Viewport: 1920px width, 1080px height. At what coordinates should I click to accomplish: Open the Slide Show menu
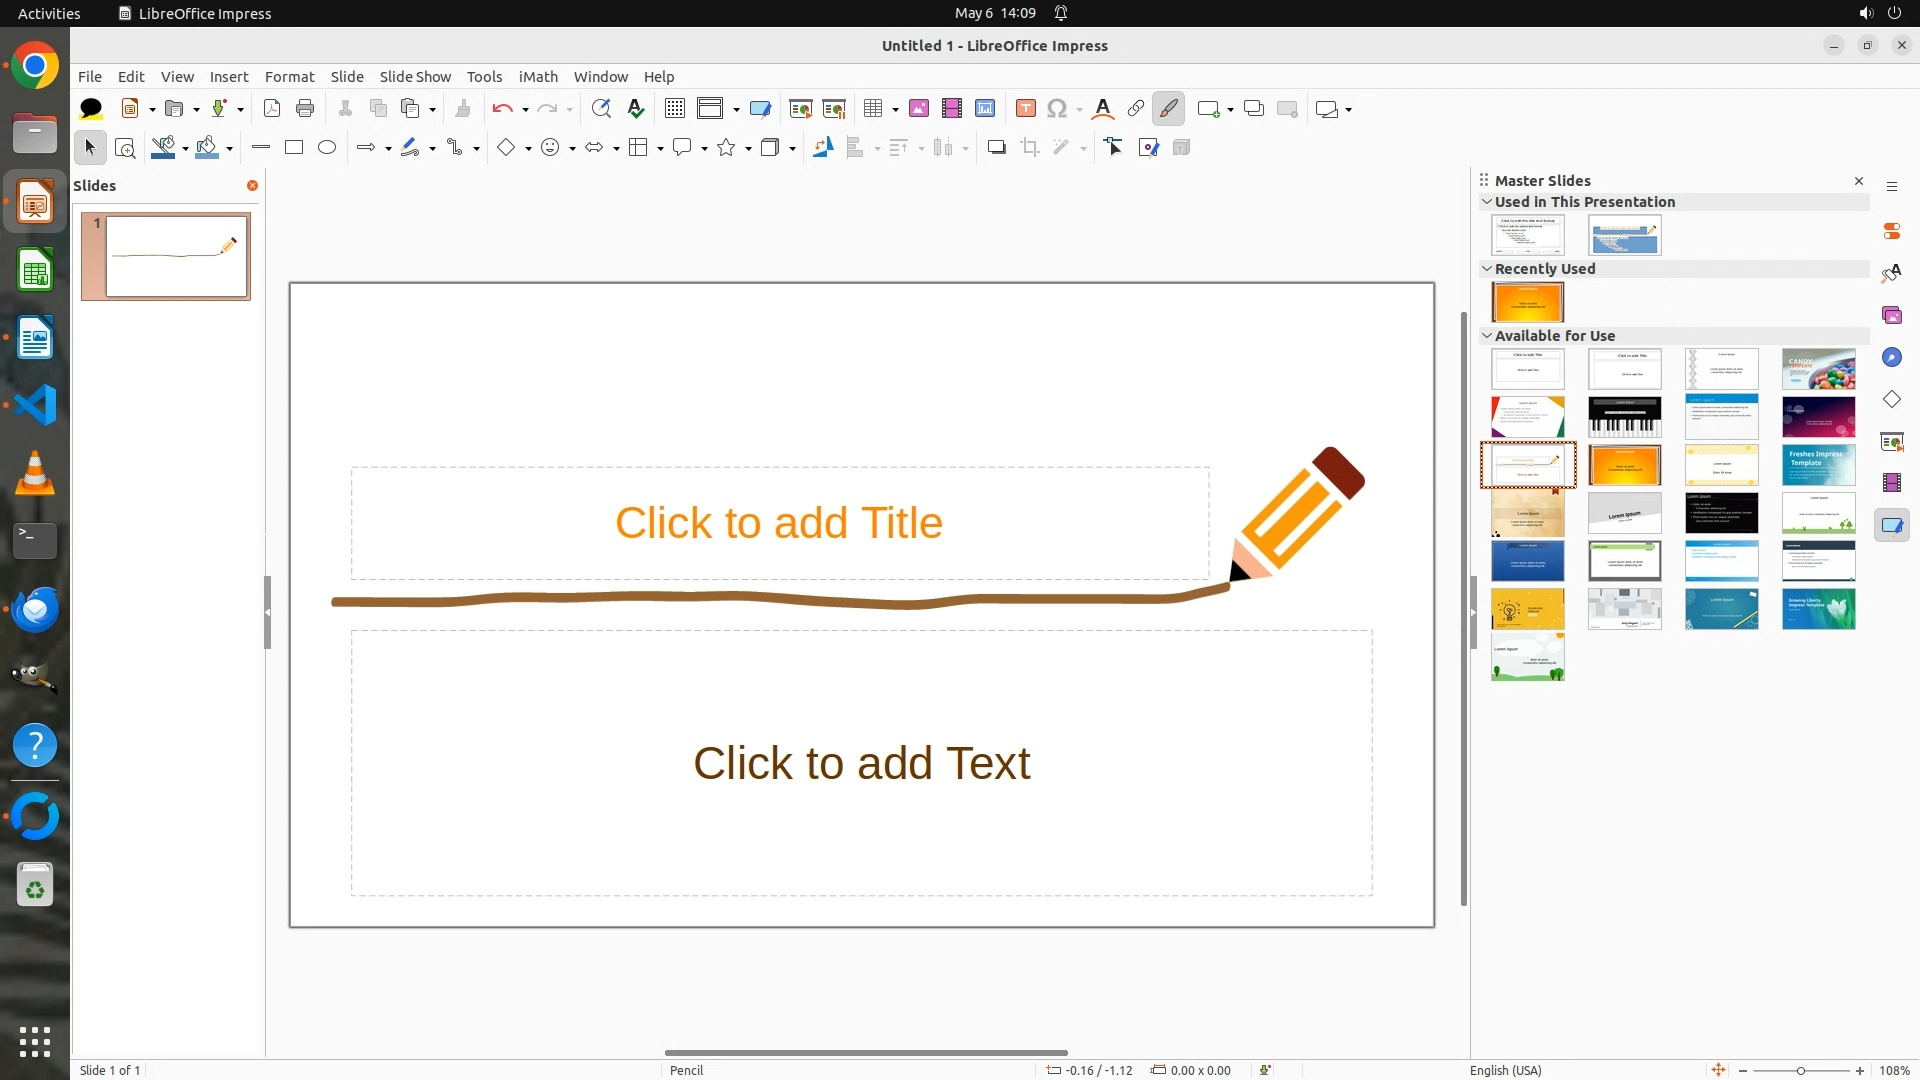[415, 77]
